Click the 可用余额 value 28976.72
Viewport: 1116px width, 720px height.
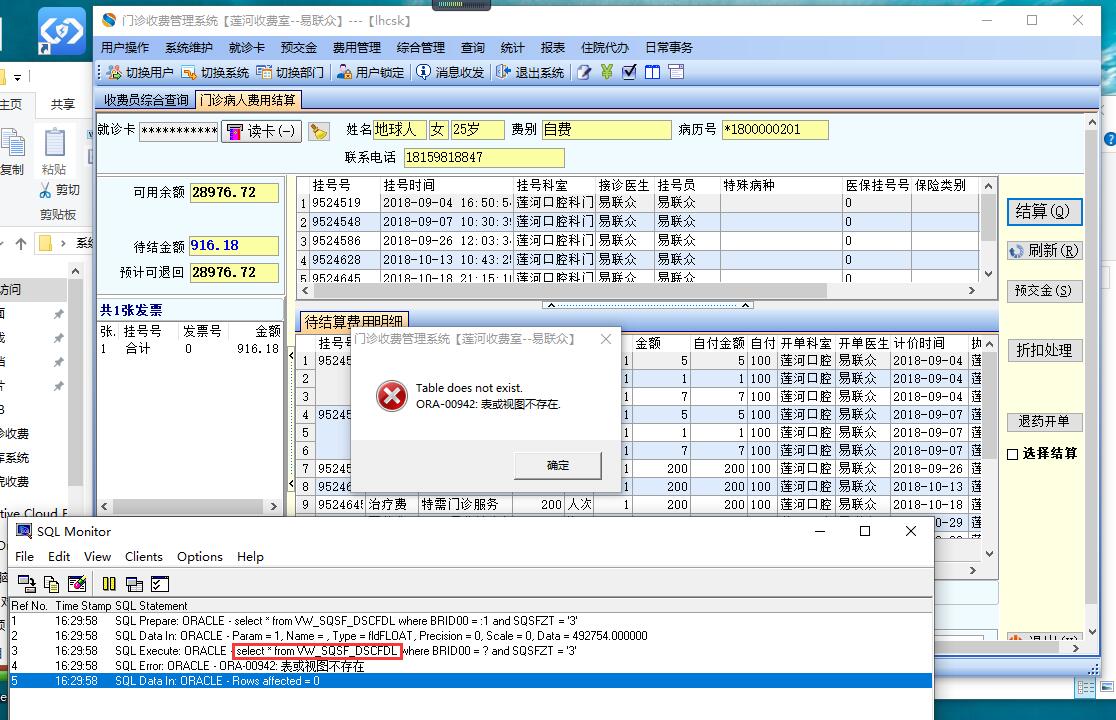234,193
